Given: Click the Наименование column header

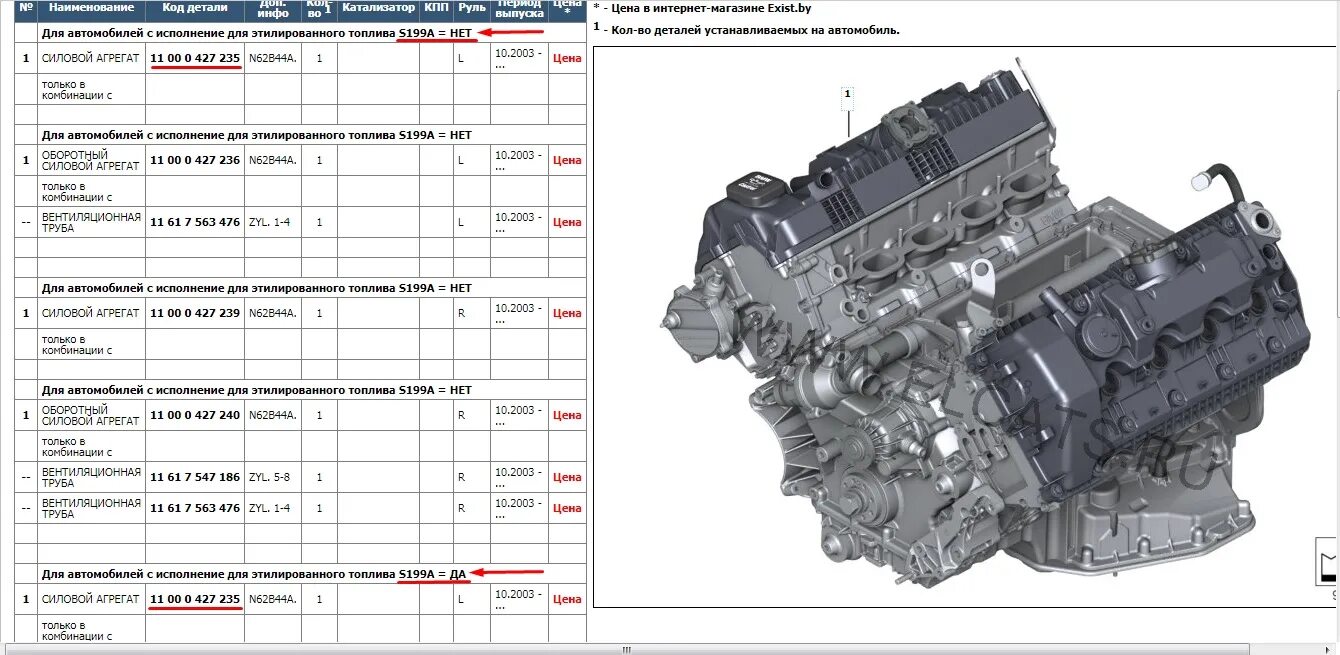Looking at the screenshot, I should [91, 8].
